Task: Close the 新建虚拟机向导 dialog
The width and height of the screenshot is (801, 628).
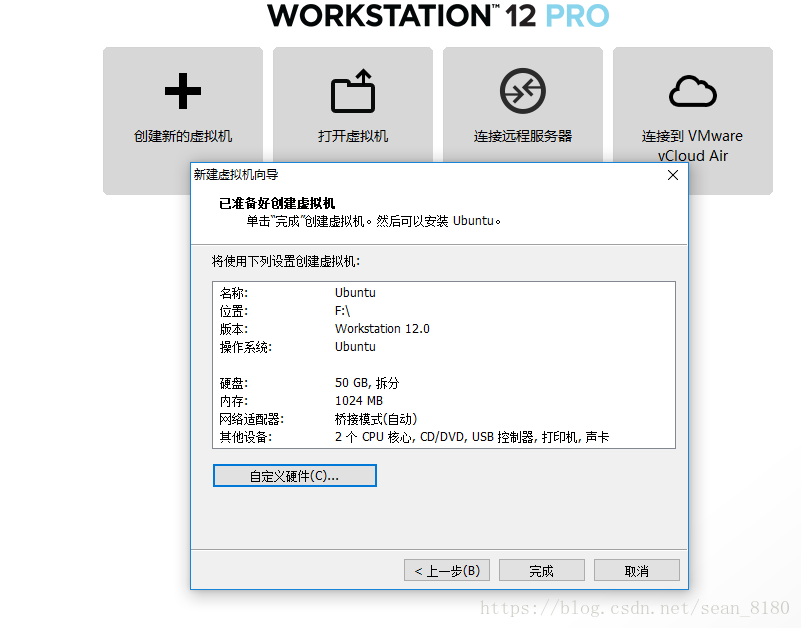Action: (673, 175)
